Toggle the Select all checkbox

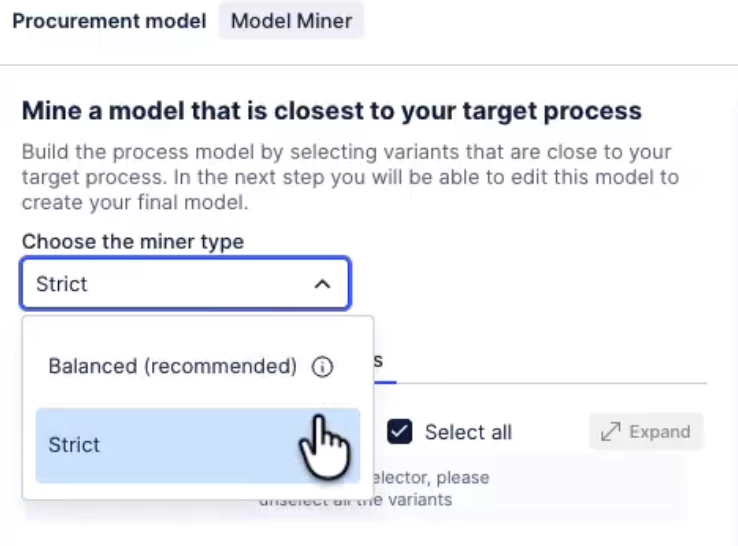coord(400,432)
